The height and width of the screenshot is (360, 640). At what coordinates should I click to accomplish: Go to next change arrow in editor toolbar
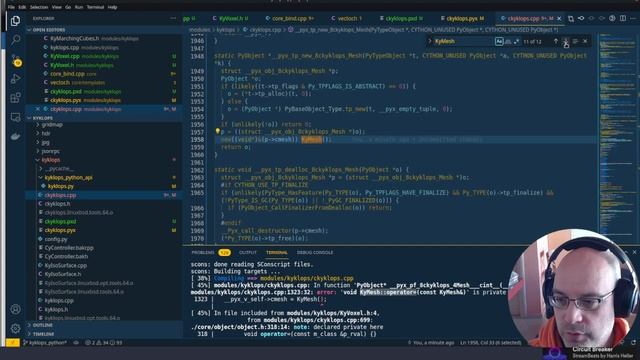(602, 18)
